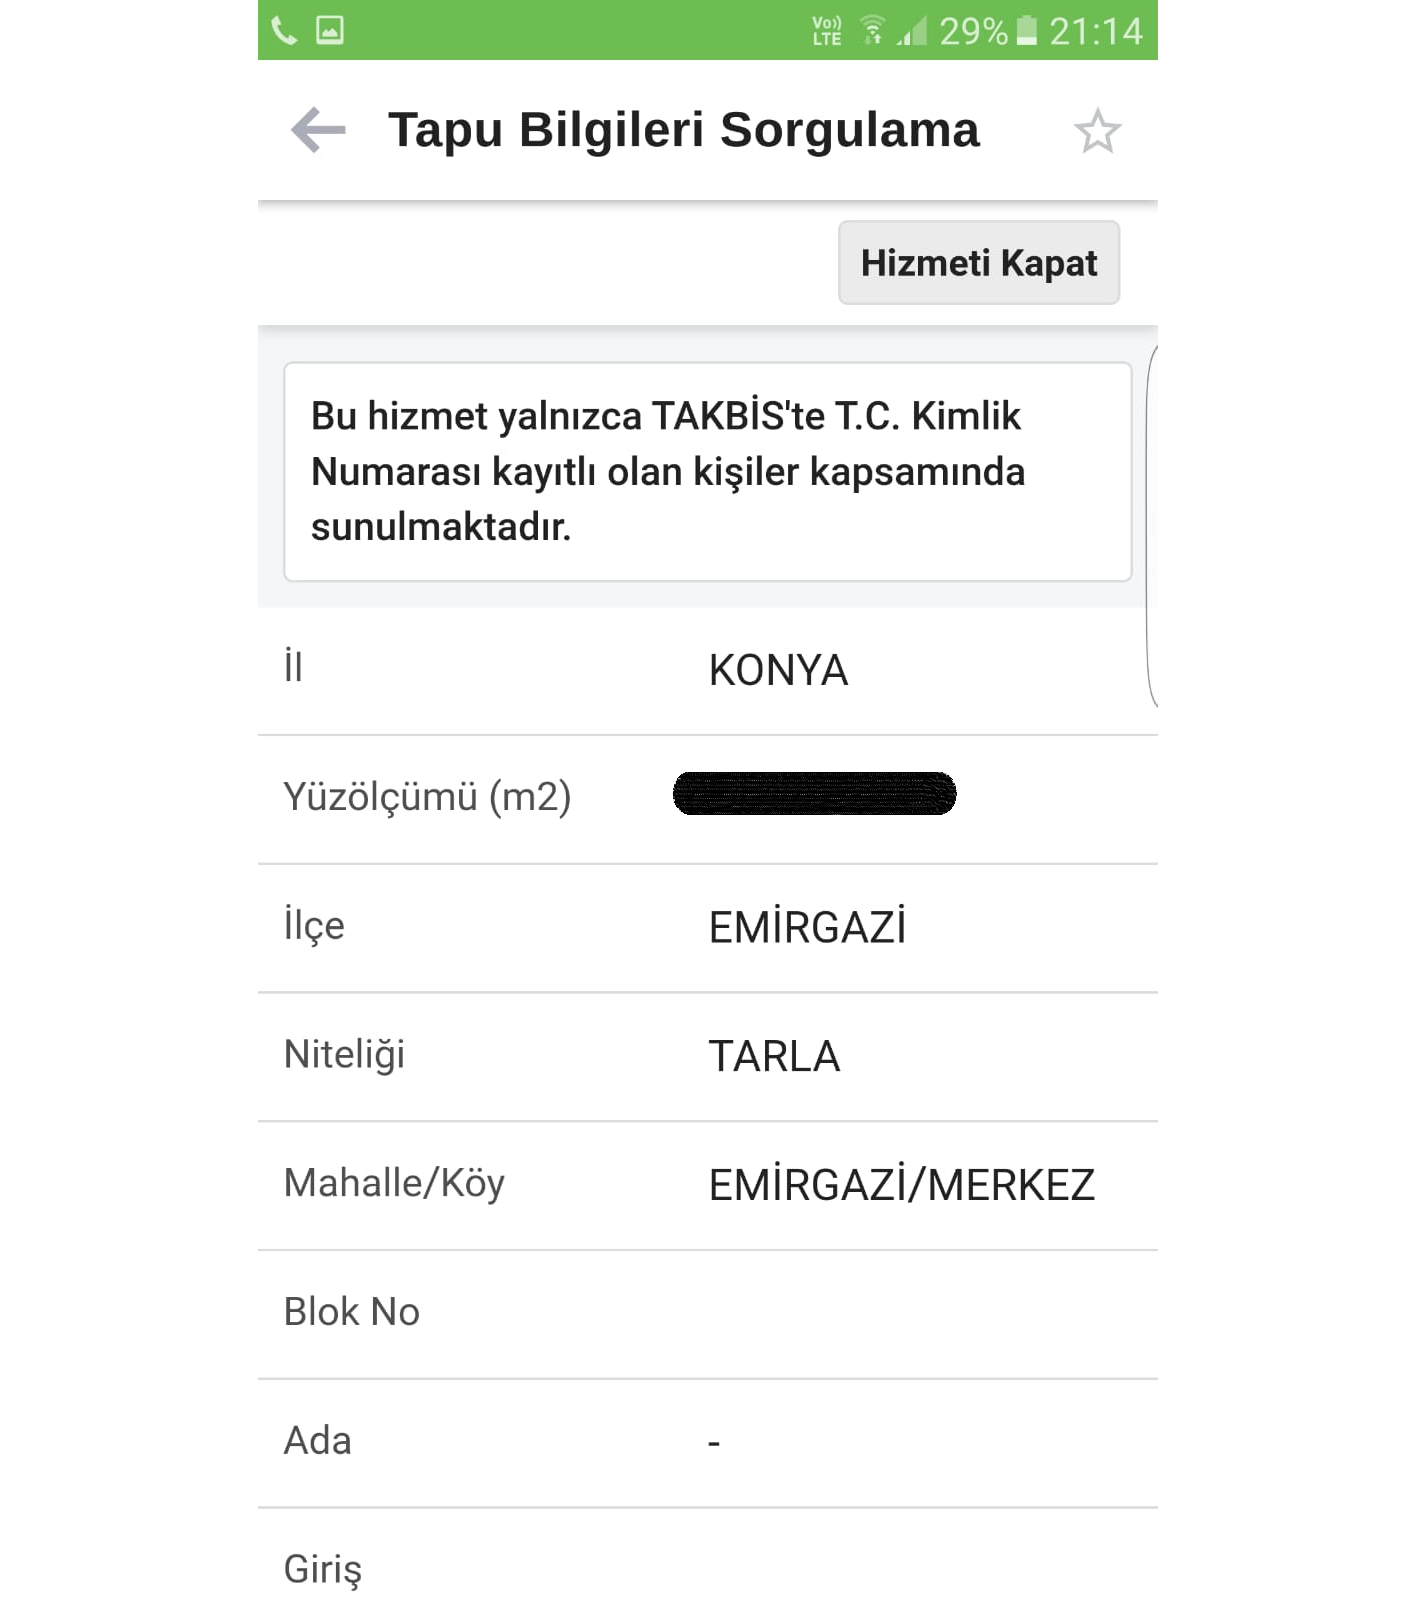The width and height of the screenshot is (1416, 1600).
Task: Select the EMİRGAZİ district value
Action: point(807,927)
